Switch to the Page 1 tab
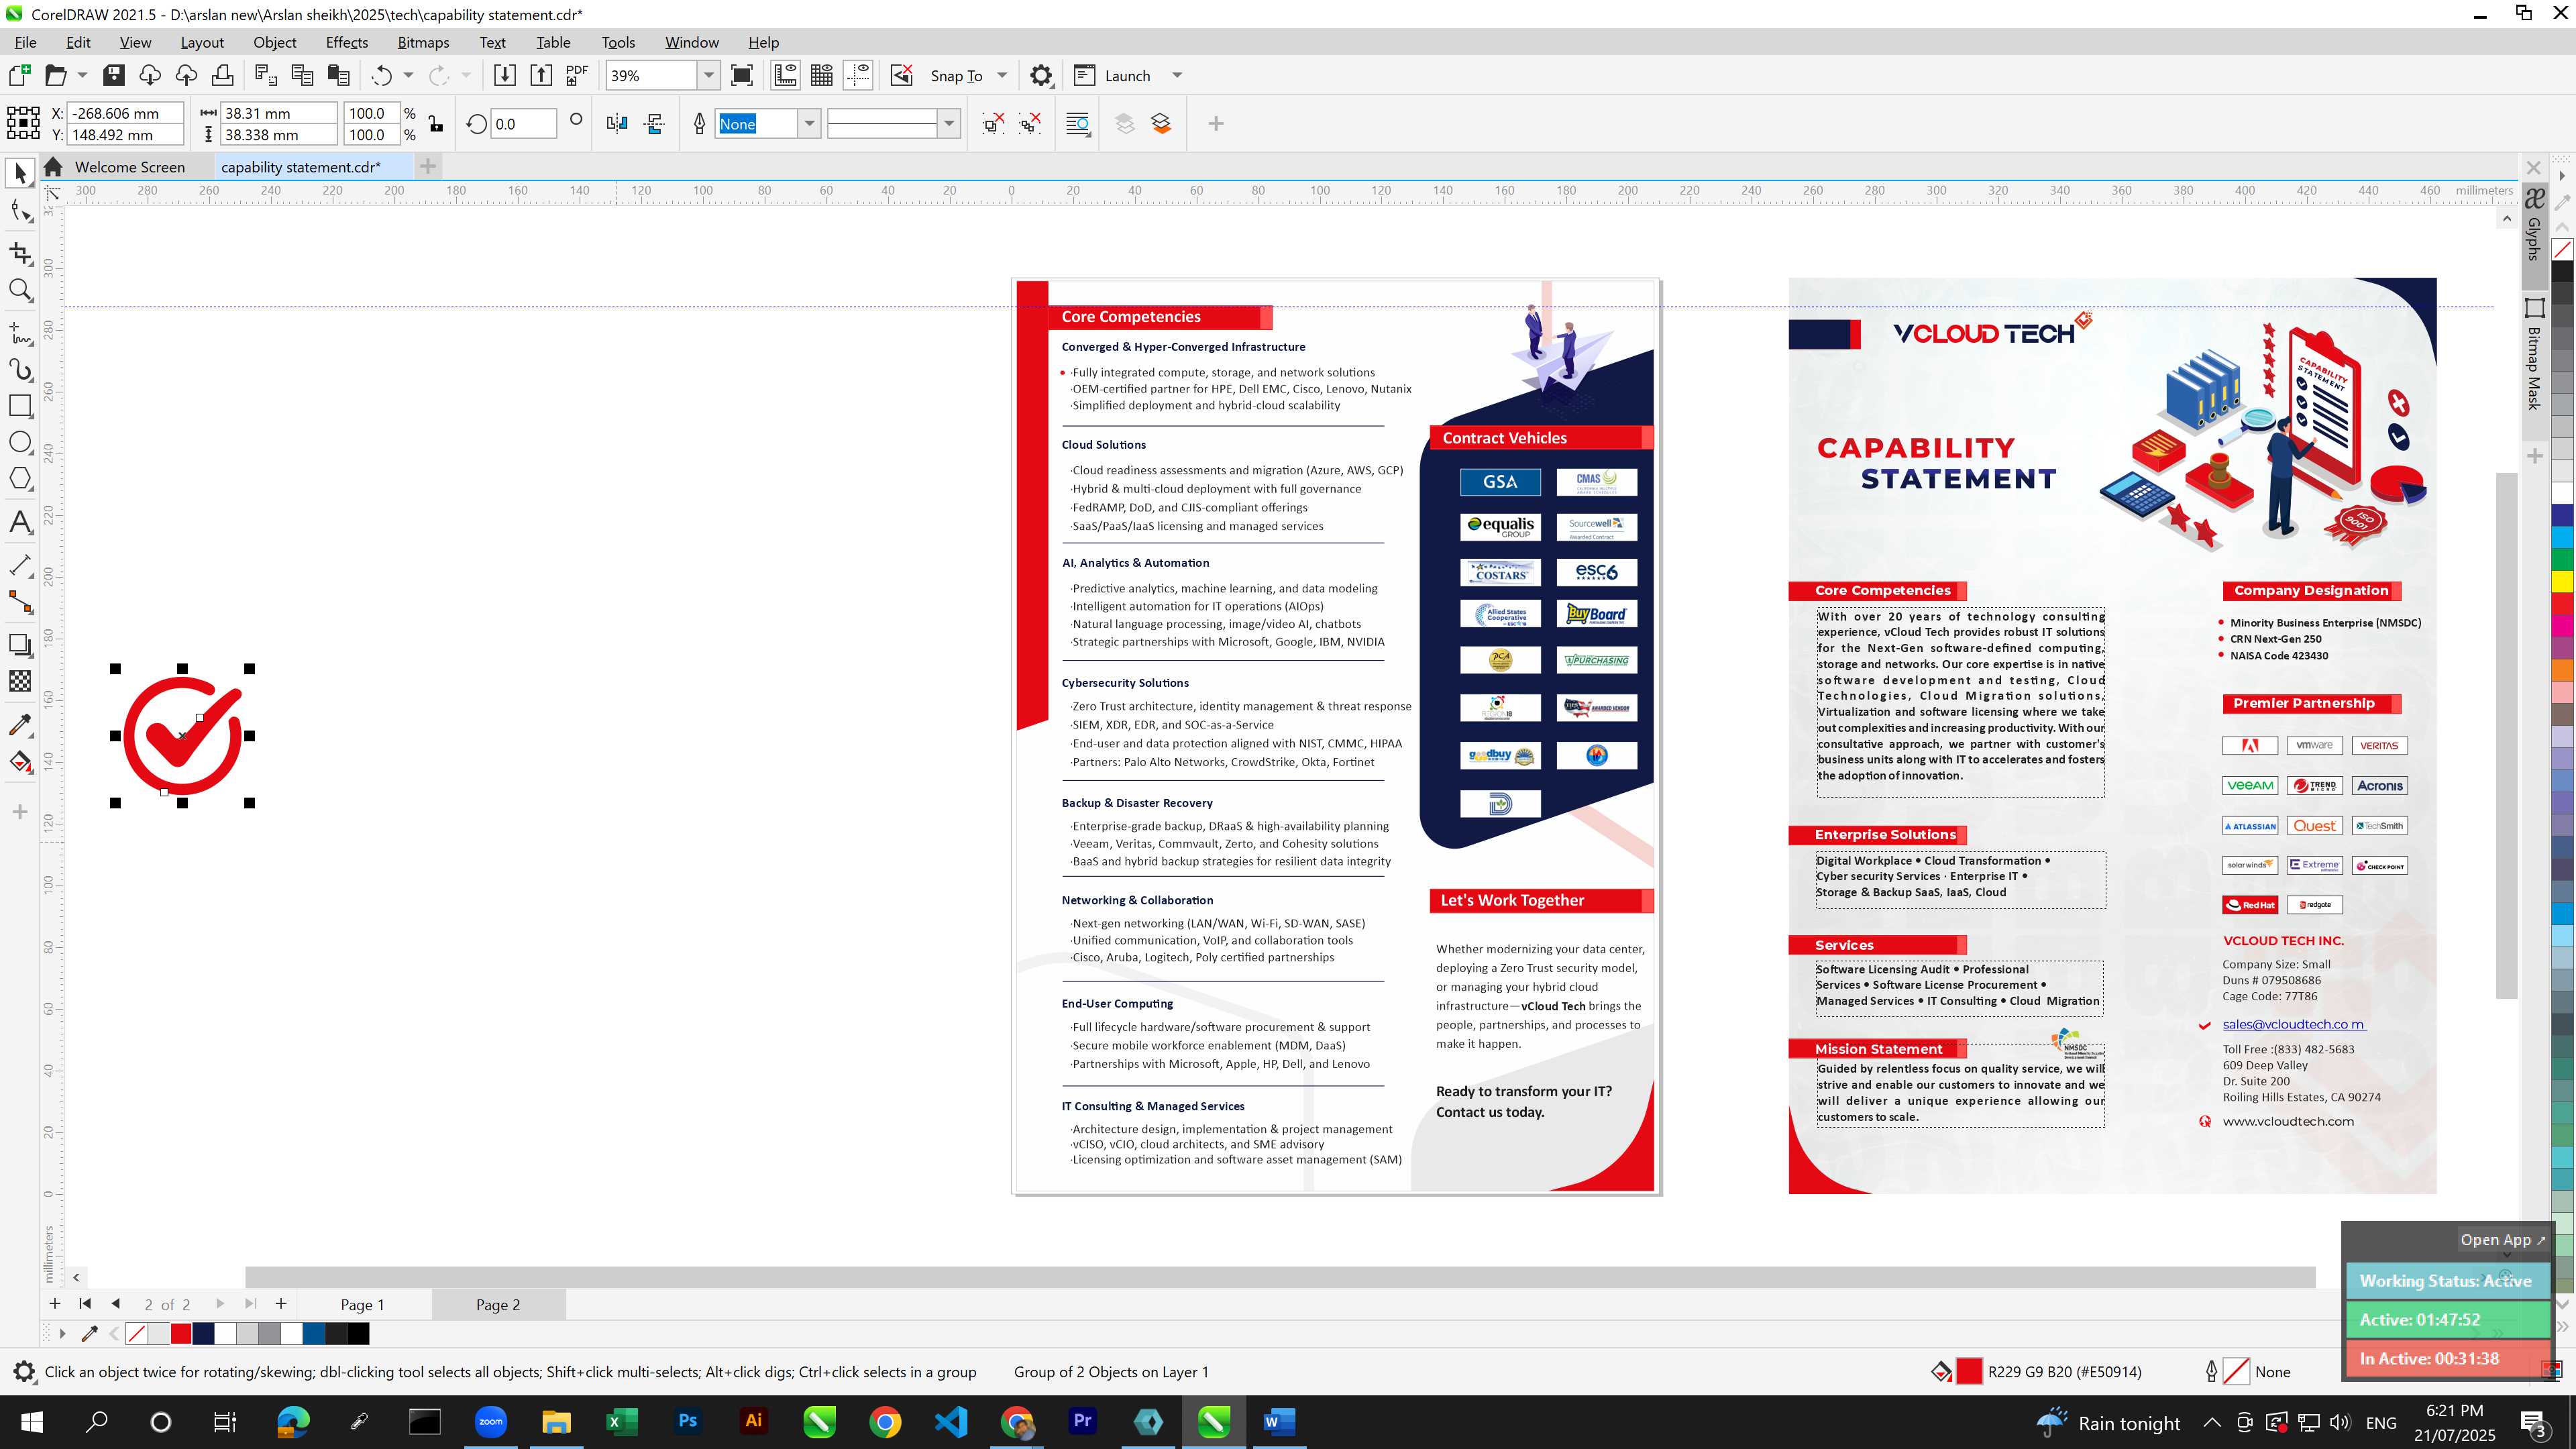Screen dimensions: 2576x1449 362,1305
